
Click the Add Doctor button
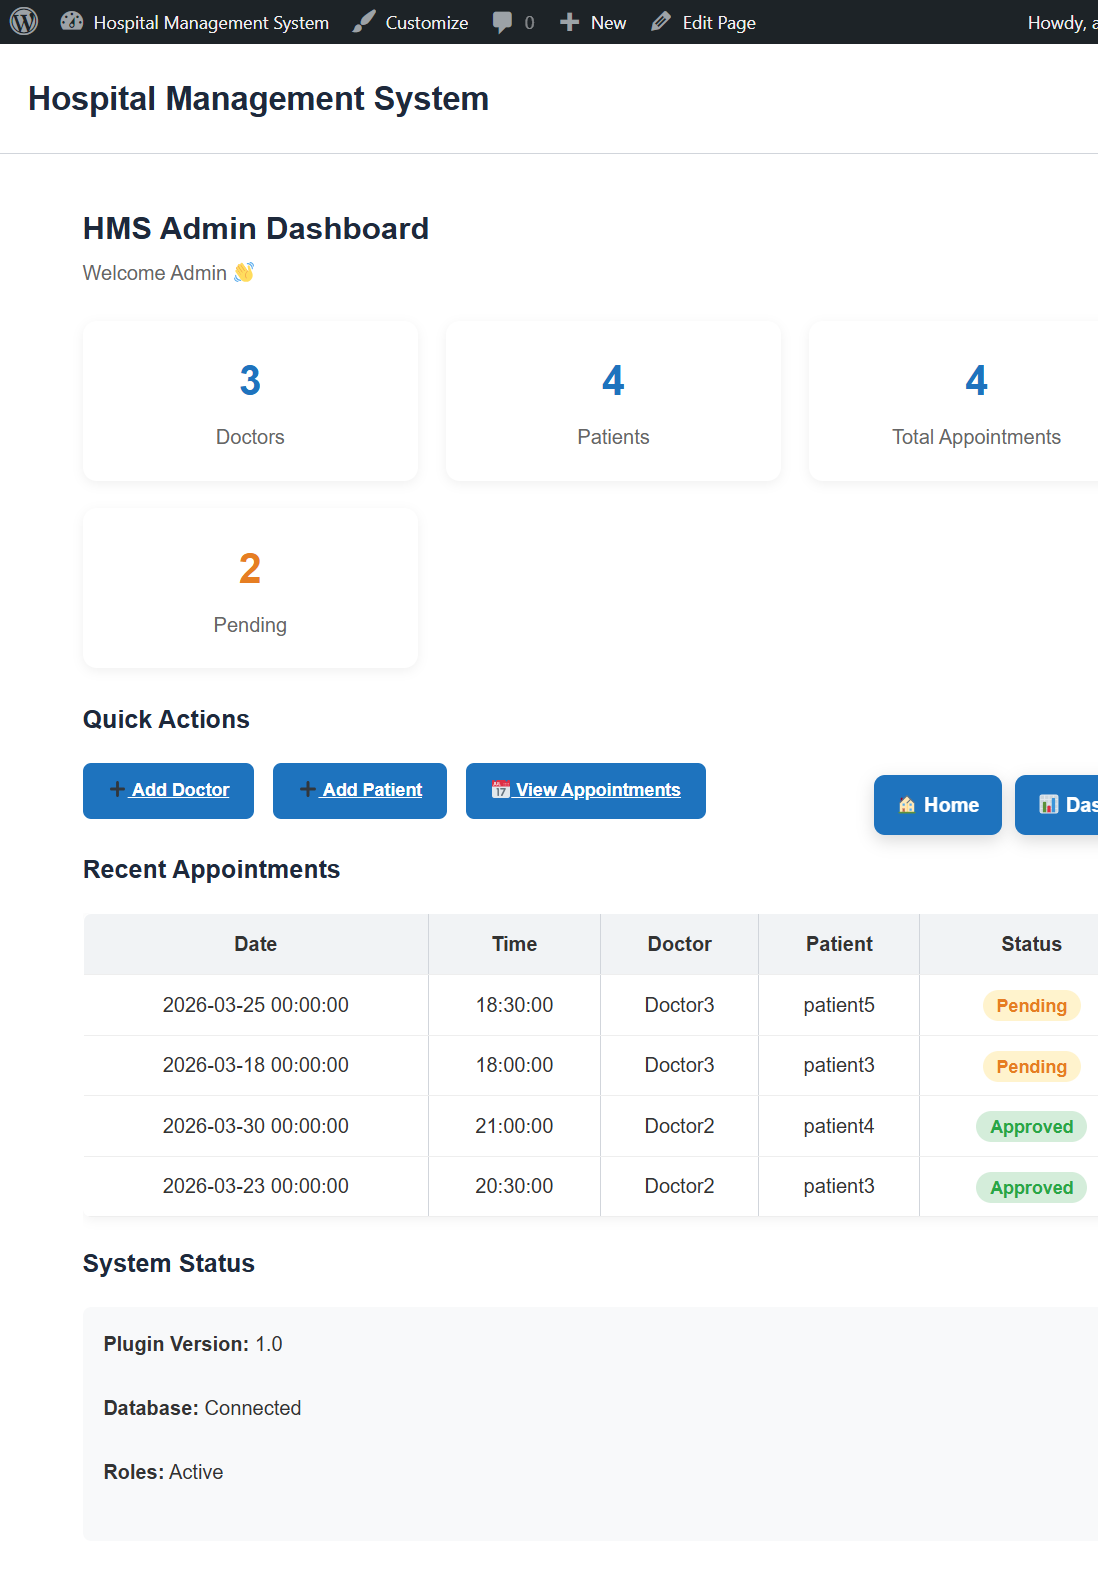click(168, 791)
